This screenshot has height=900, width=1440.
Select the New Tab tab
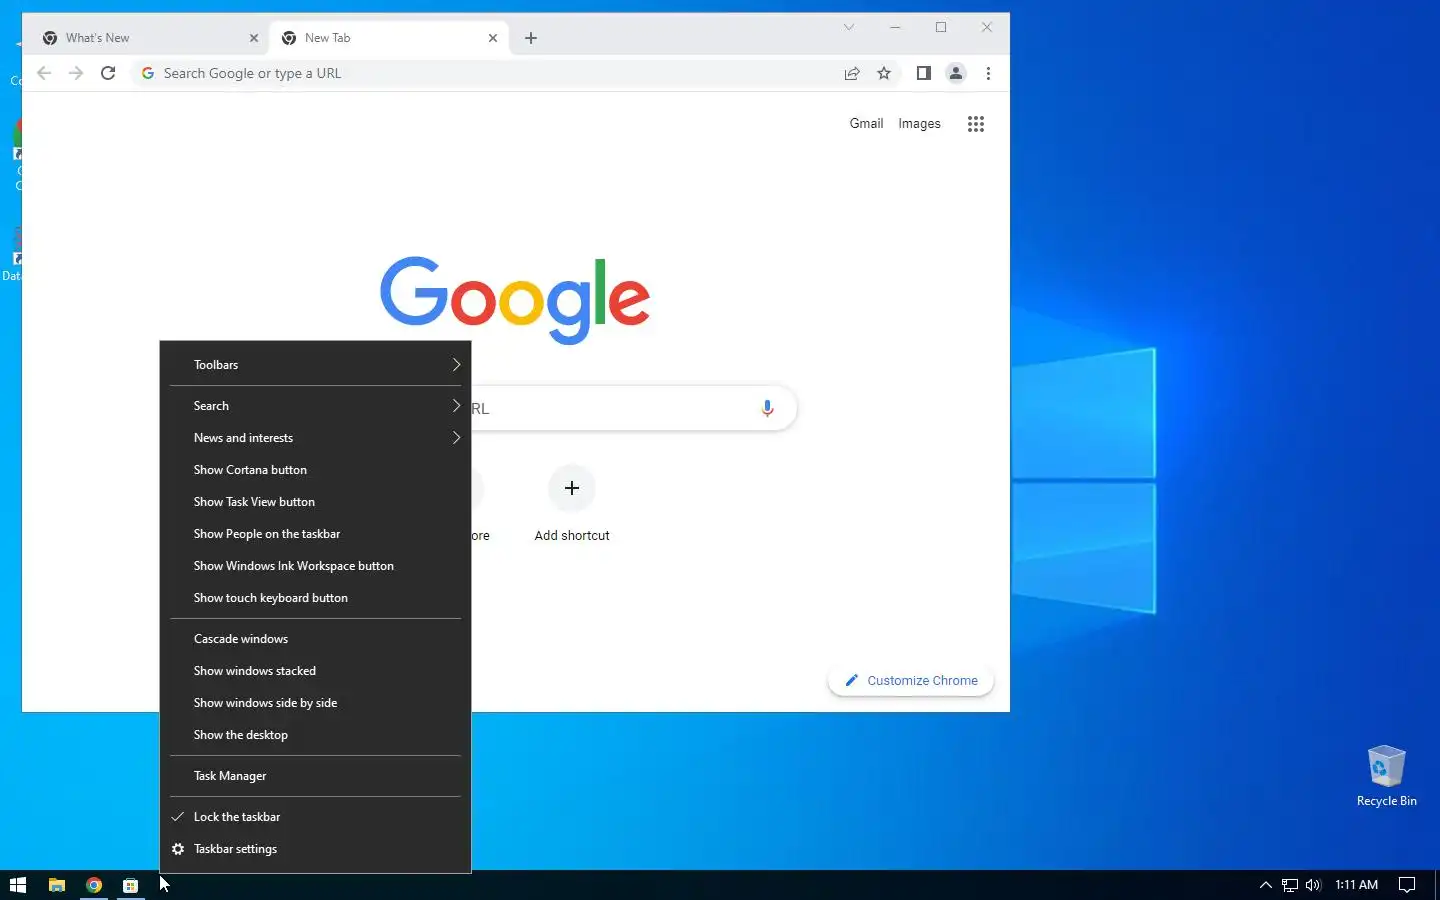[x=390, y=38]
